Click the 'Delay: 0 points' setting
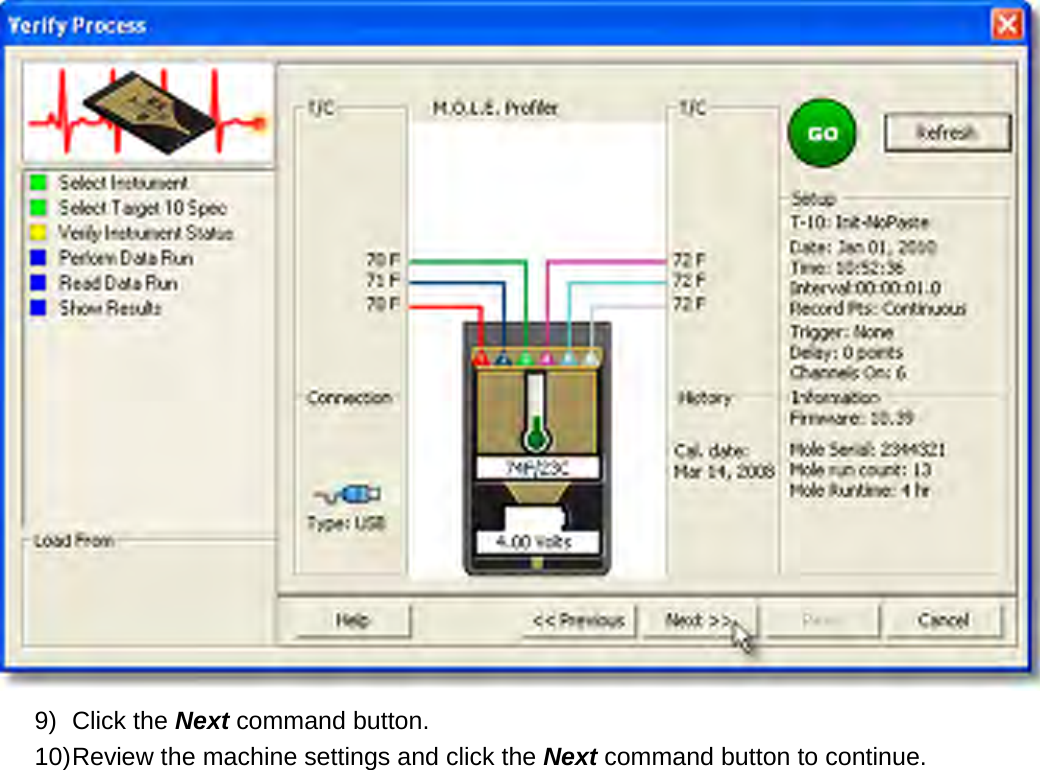This screenshot has height=770, width=1040. point(846,352)
